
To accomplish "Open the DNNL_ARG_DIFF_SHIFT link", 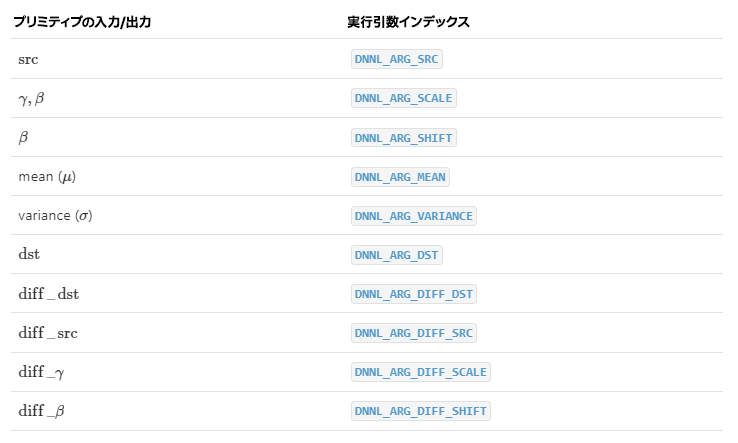I will (x=421, y=411).
